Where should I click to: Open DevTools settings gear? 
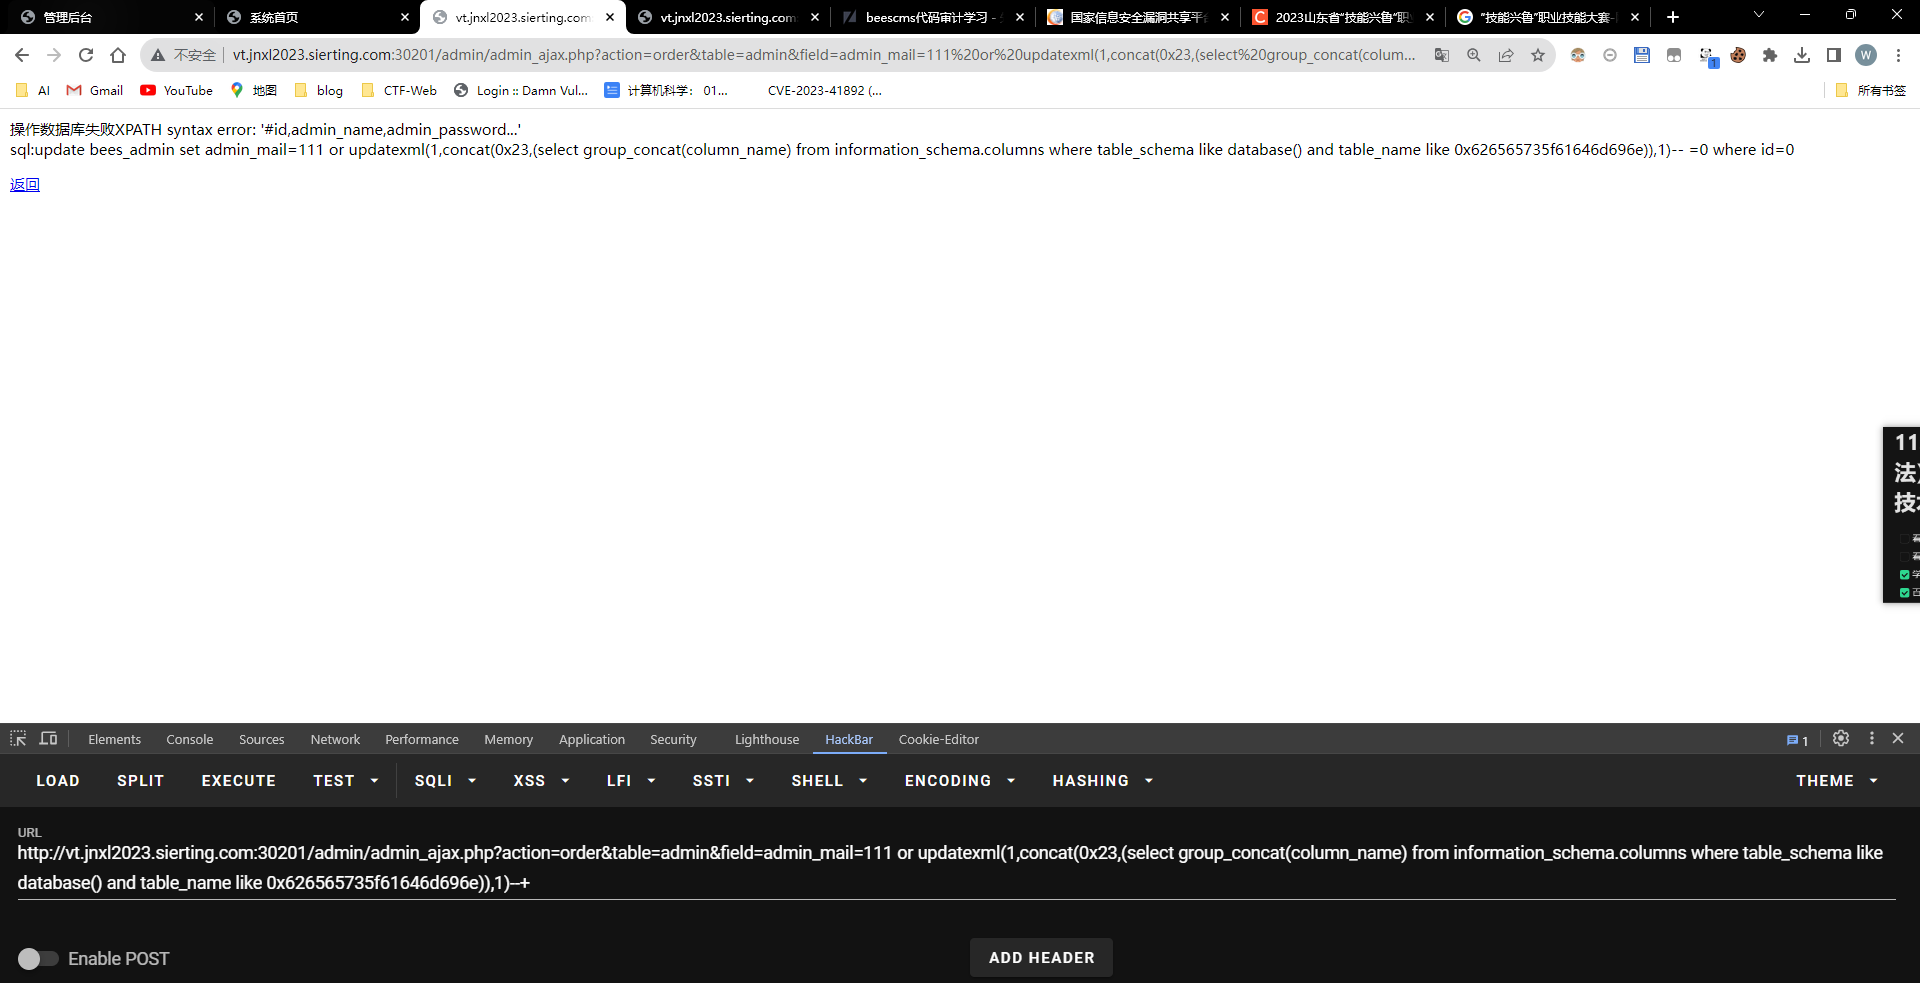pyautogui.click(x=1841, y=738)
